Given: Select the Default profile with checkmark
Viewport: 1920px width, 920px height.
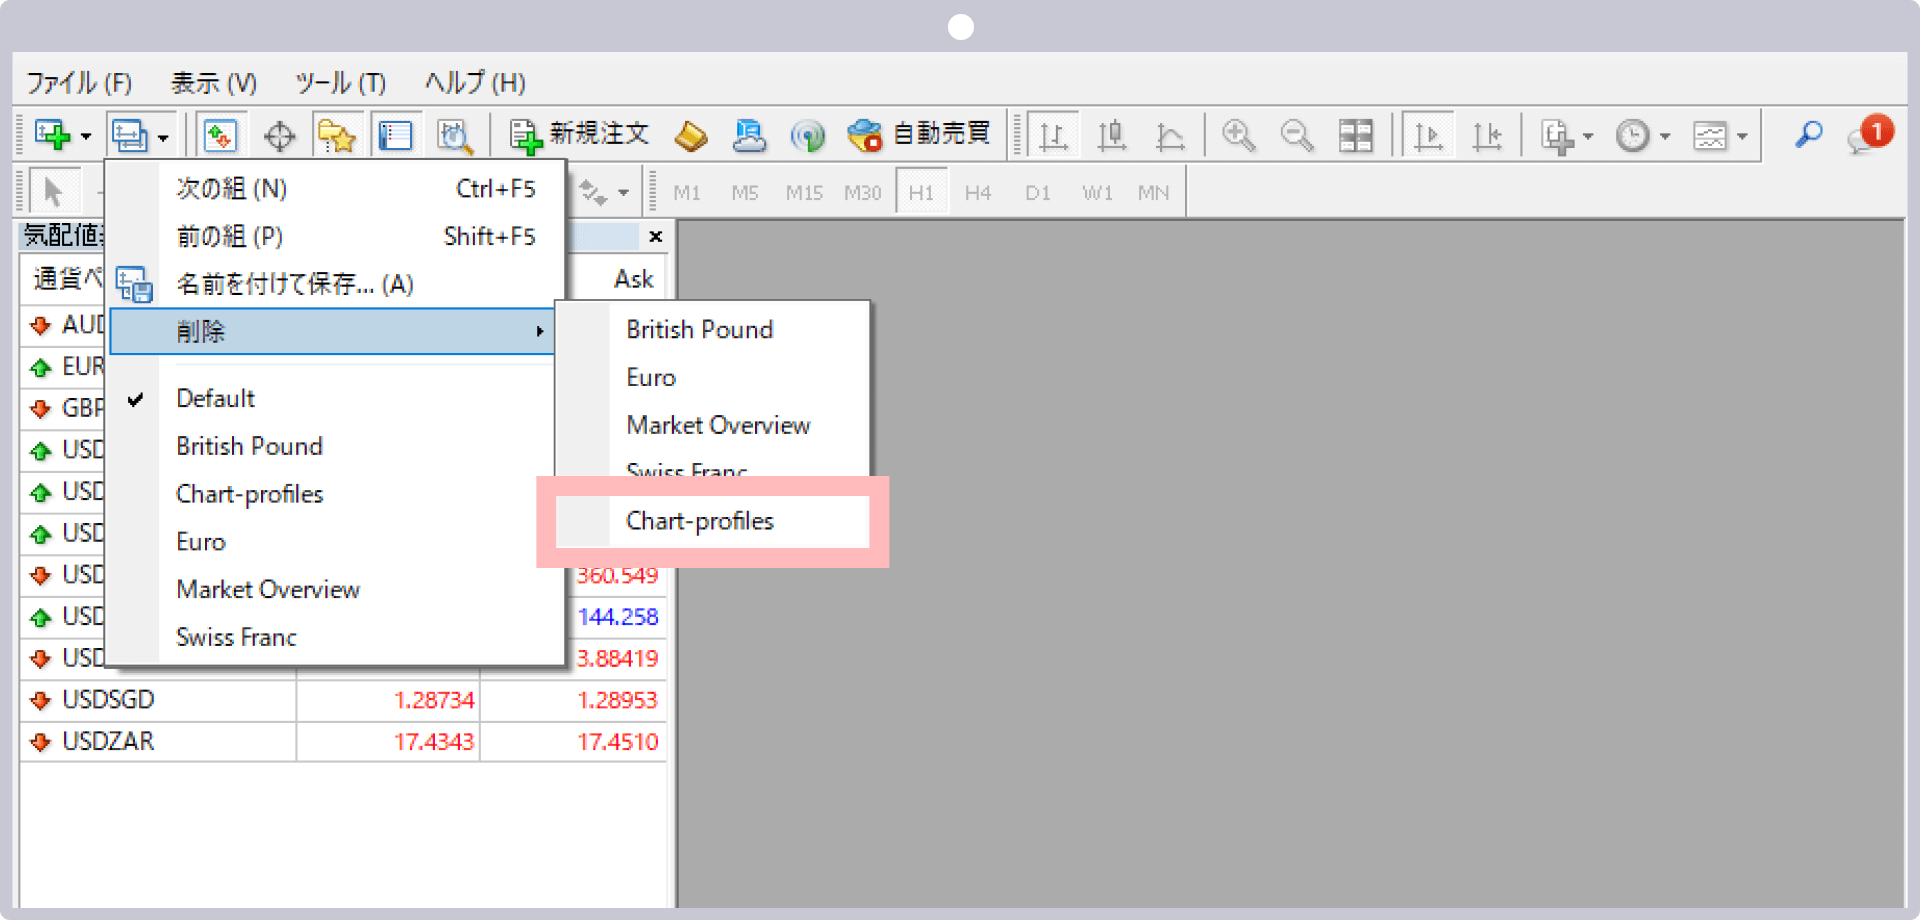Looking at the screenshot, I should coord(216,398).
